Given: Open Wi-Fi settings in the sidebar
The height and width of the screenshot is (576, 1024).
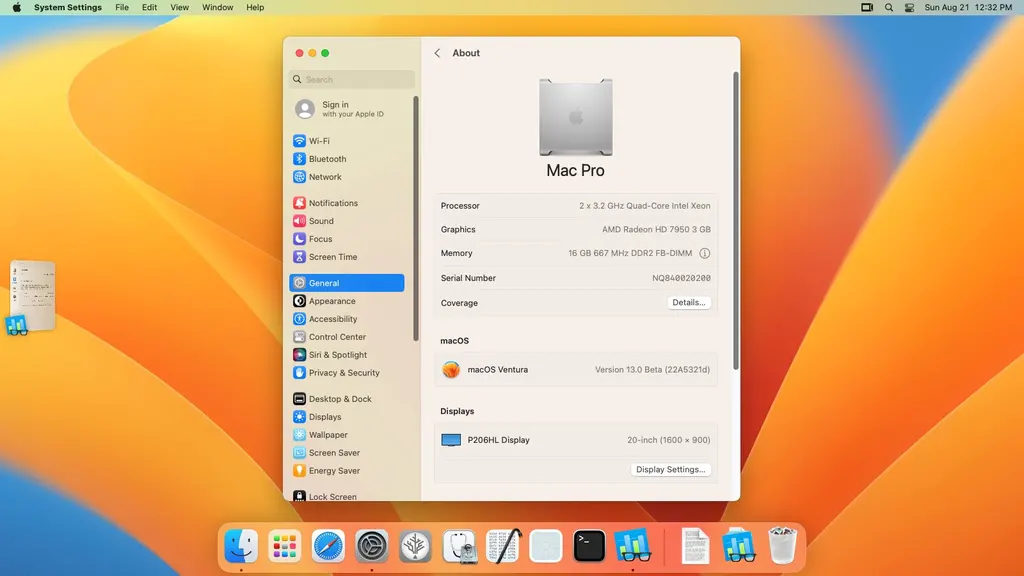Looking at the screenshot, I should [347, 141].
